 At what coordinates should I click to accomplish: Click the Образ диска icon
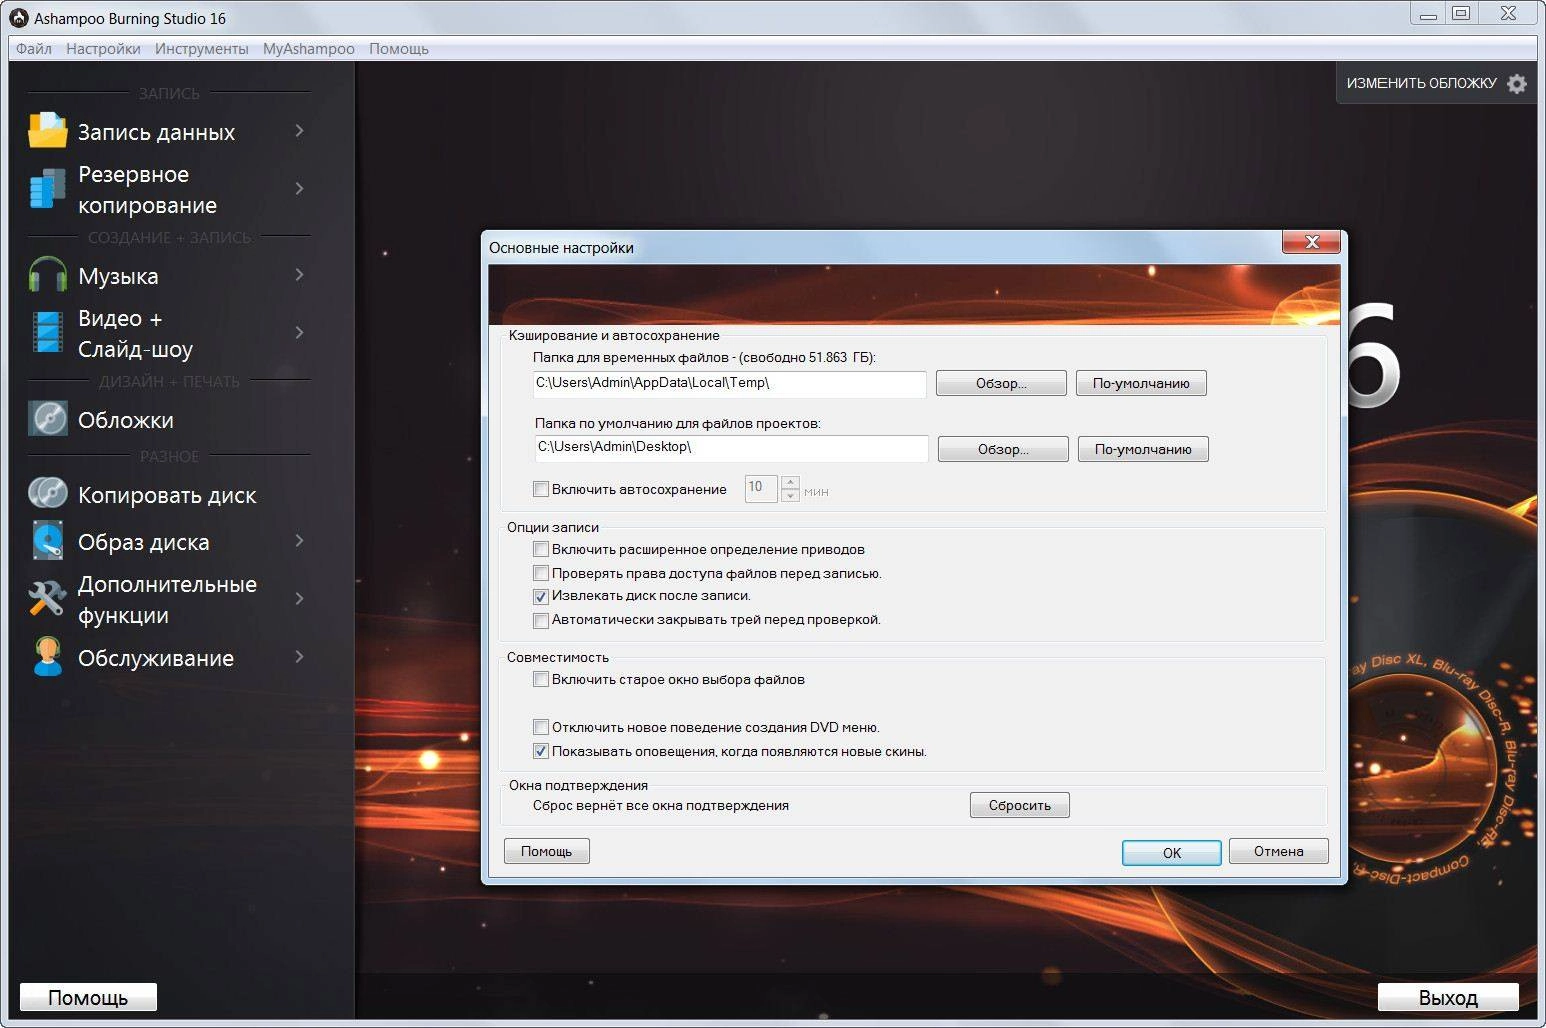[47, 540]
